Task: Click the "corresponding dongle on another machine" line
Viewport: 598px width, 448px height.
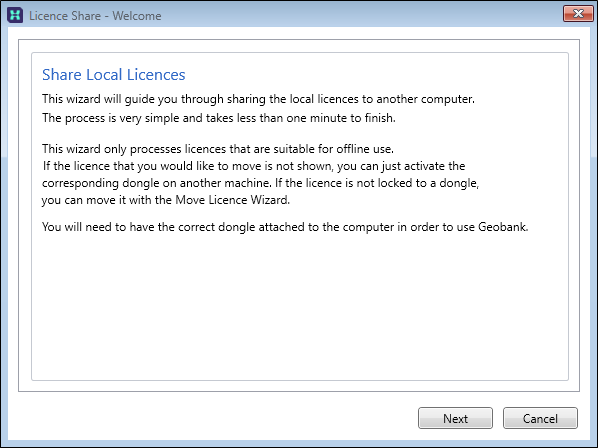Action: 260,183
